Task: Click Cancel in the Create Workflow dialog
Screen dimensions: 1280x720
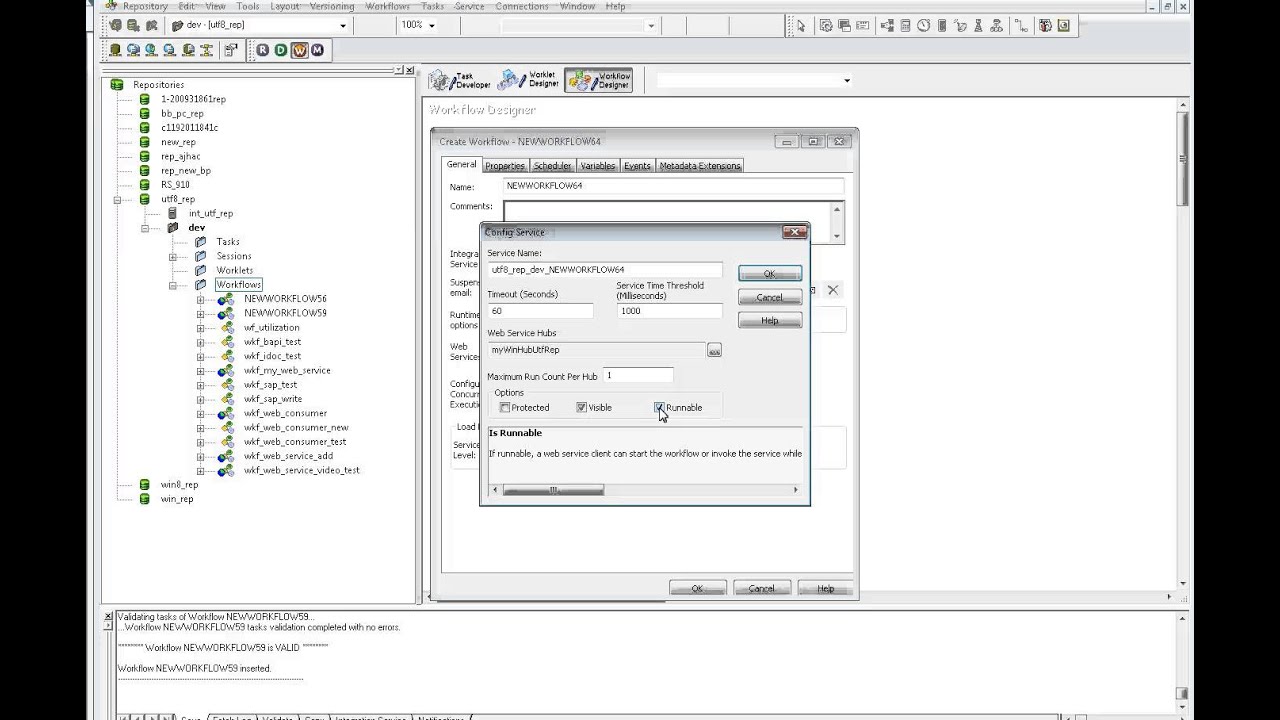Action: (761, 588)
